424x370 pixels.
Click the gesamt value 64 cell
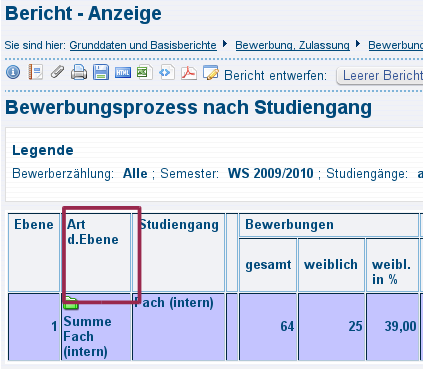[x=268, y=327]
